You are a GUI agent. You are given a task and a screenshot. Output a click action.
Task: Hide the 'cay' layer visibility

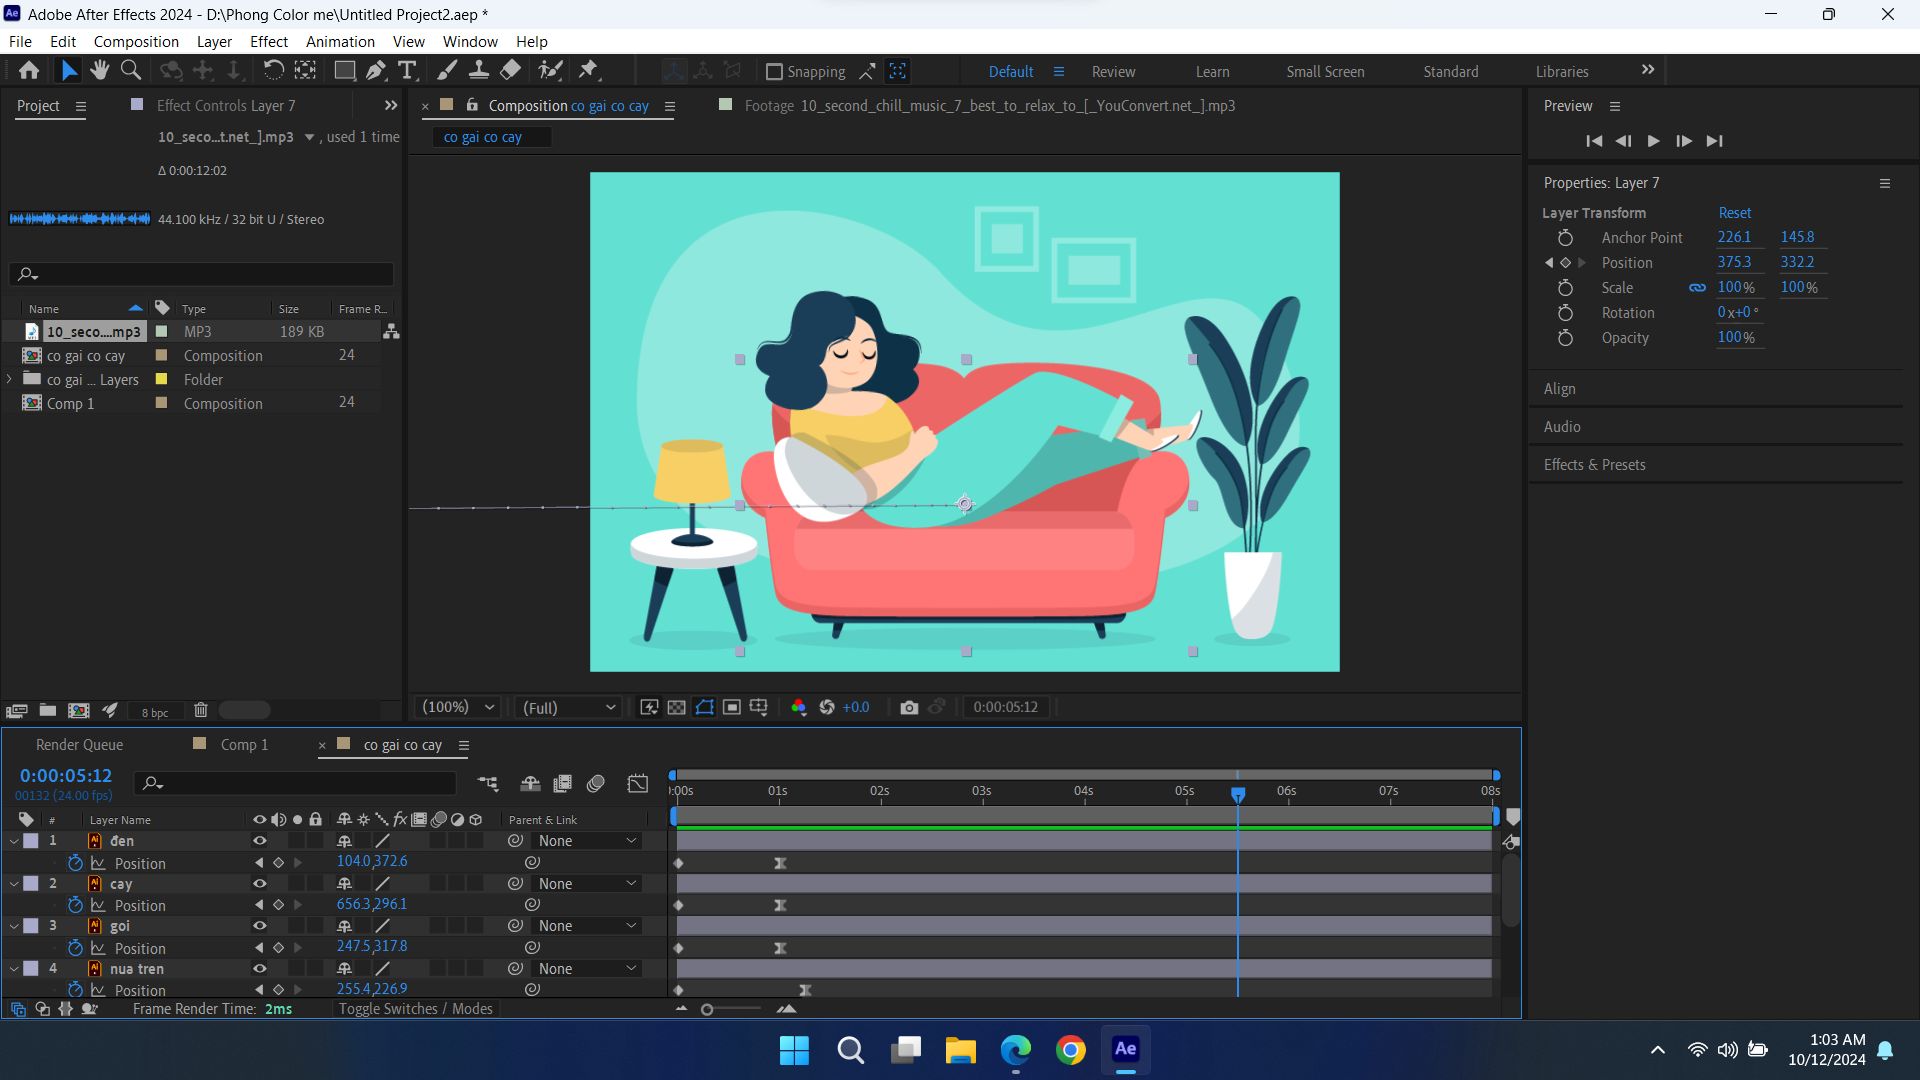pyautogui.click(x=260, y=884)
